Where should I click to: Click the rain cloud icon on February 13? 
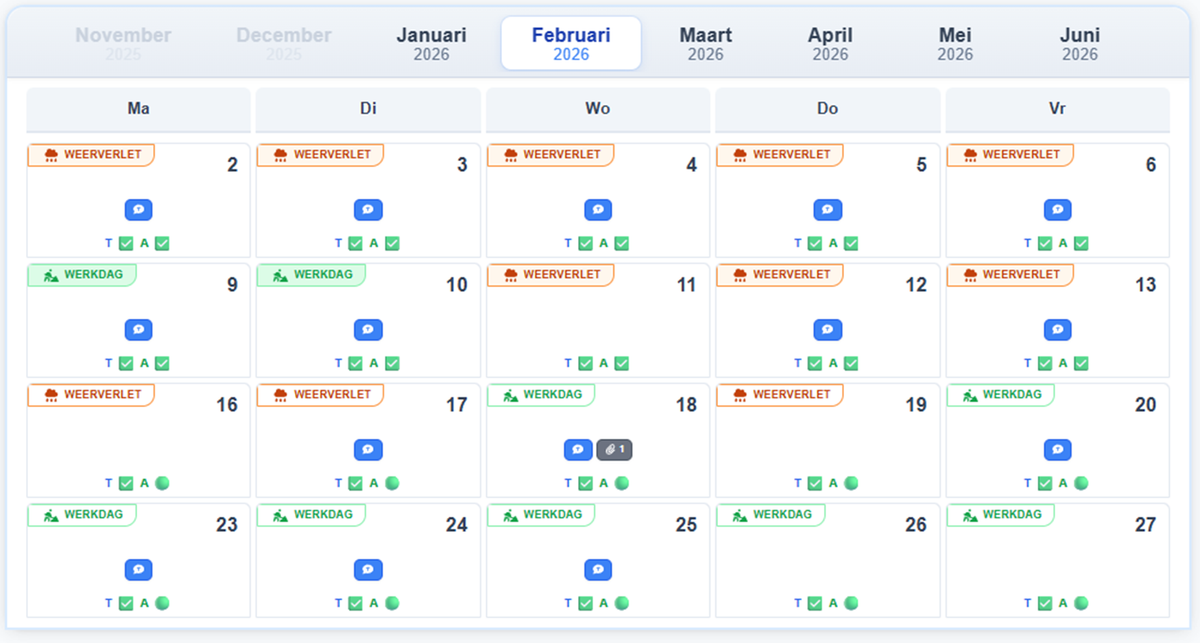tap(972, 274)
